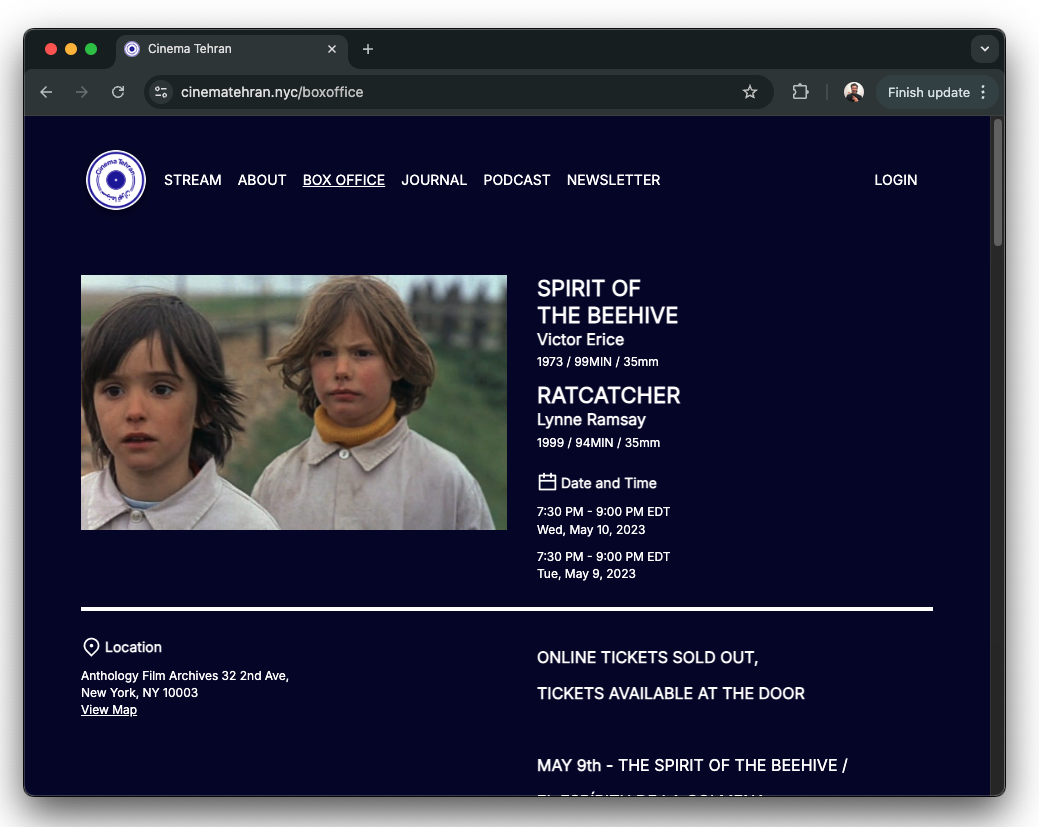Open site information icon in address bar
The height and width of the screenshot is (827, 1039).
tap(161, 92)
